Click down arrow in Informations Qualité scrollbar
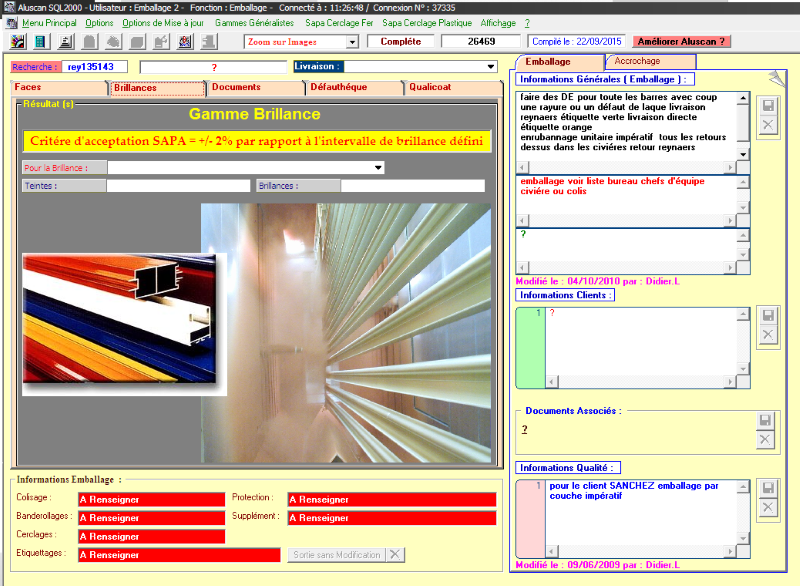Image resolution: width=800 pixels, height=586 pixels. coord(743,539)
